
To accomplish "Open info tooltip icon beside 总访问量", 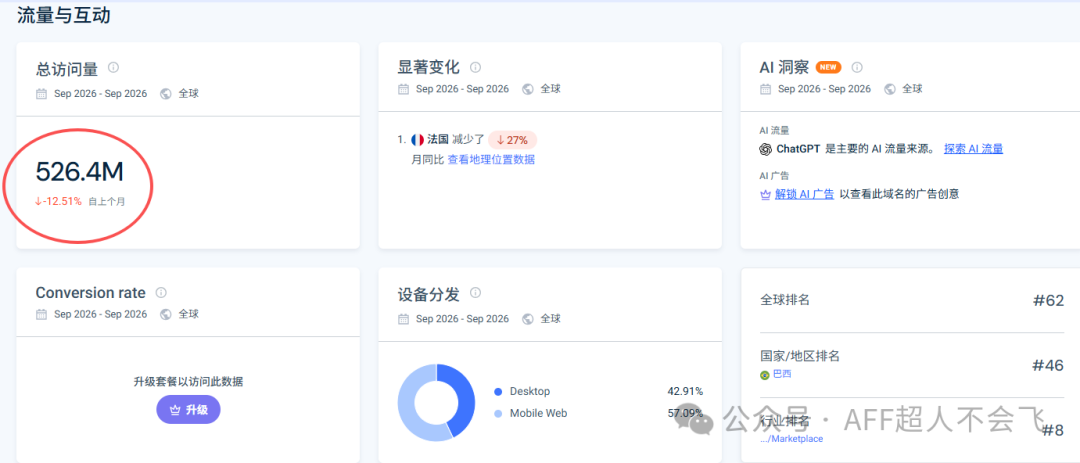I will click(x=114, y=68).
